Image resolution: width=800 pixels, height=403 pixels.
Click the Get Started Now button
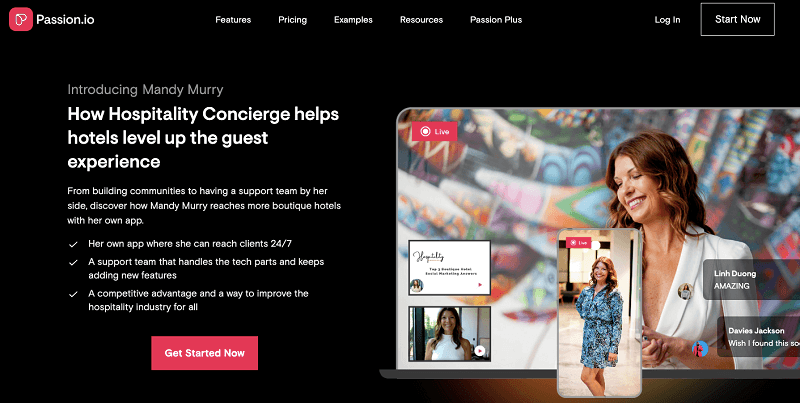(205, 353)
